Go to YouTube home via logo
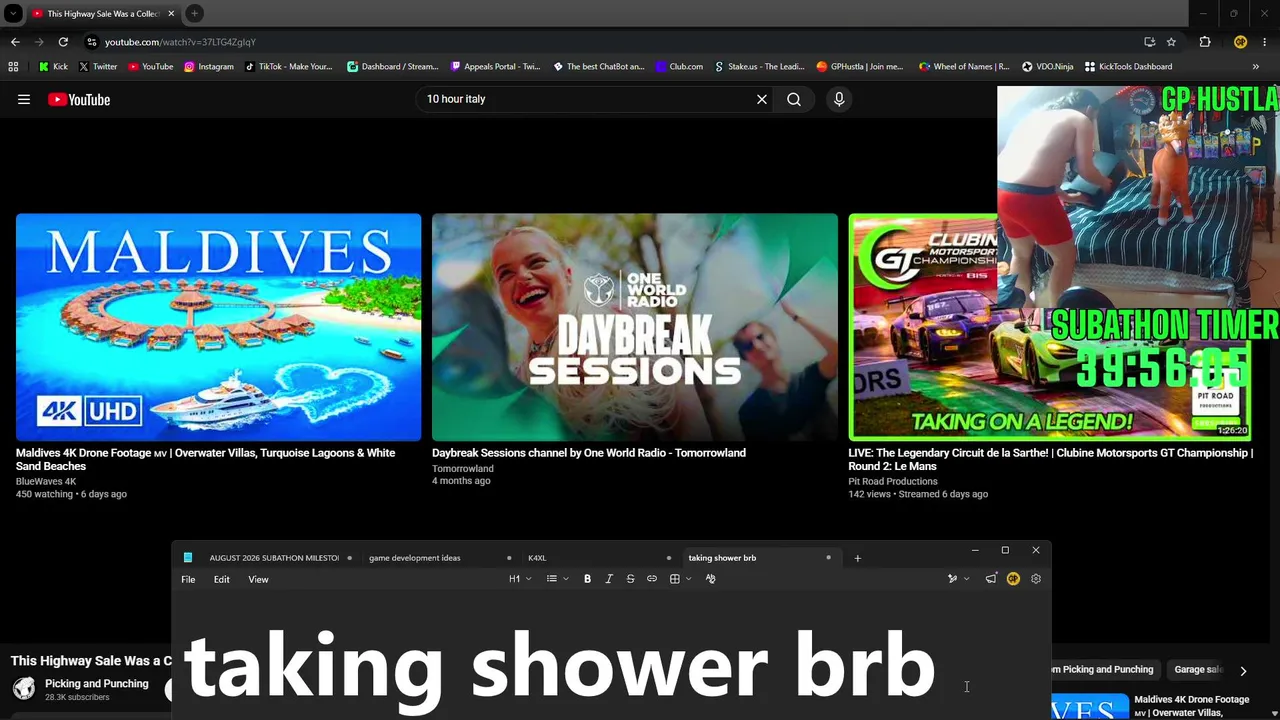This screenshot has height=720, width=1280. (79, 99)
